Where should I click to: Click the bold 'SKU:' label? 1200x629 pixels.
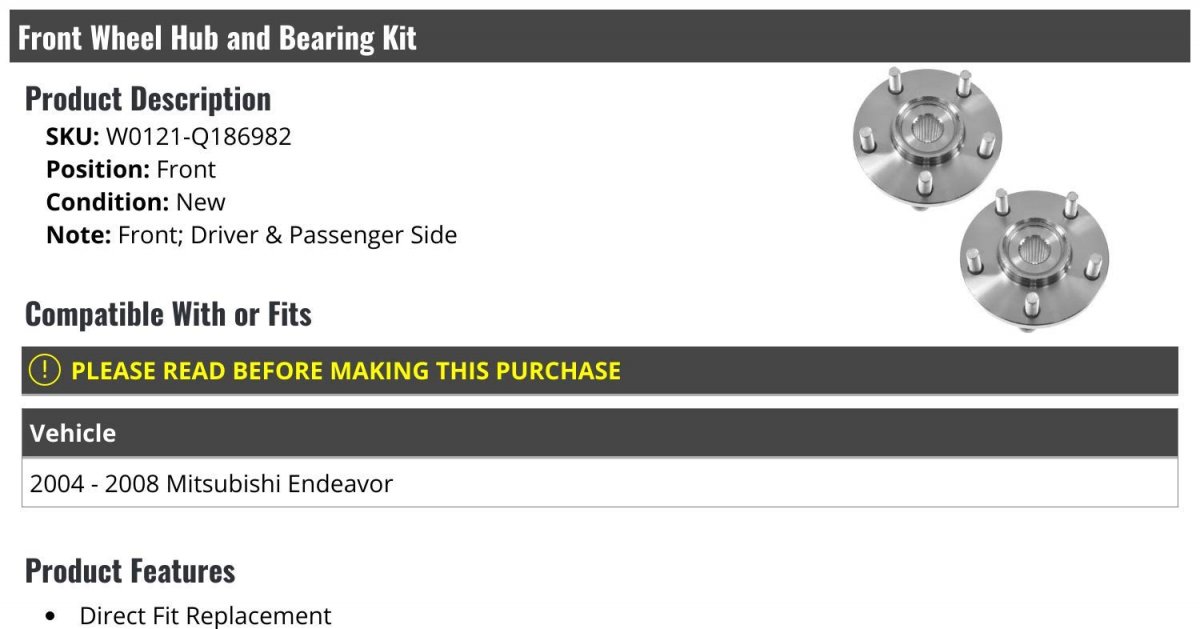pyautogui.click(x=73, y=136)
